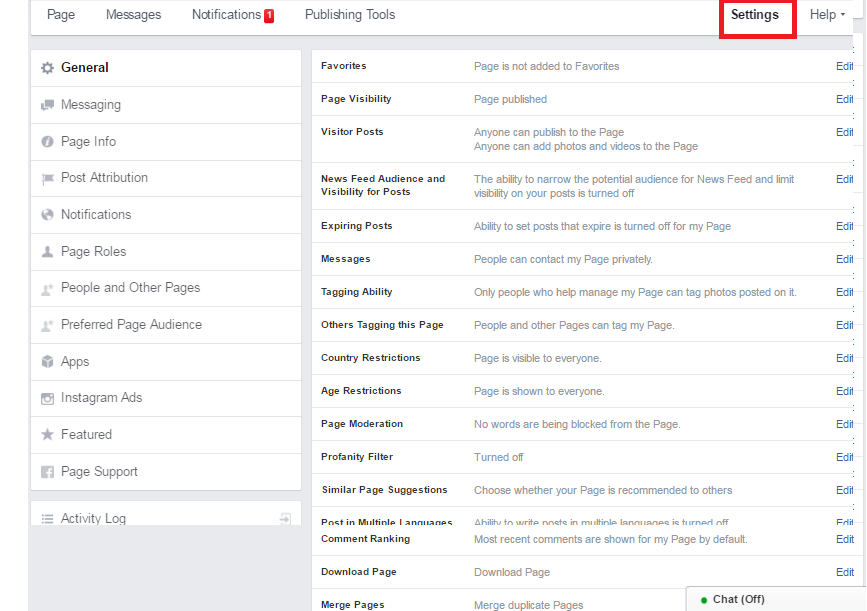Click 'Turned off' Profanity Filter value
Screen dimensions: 867x611
click(x=499, y=457)
